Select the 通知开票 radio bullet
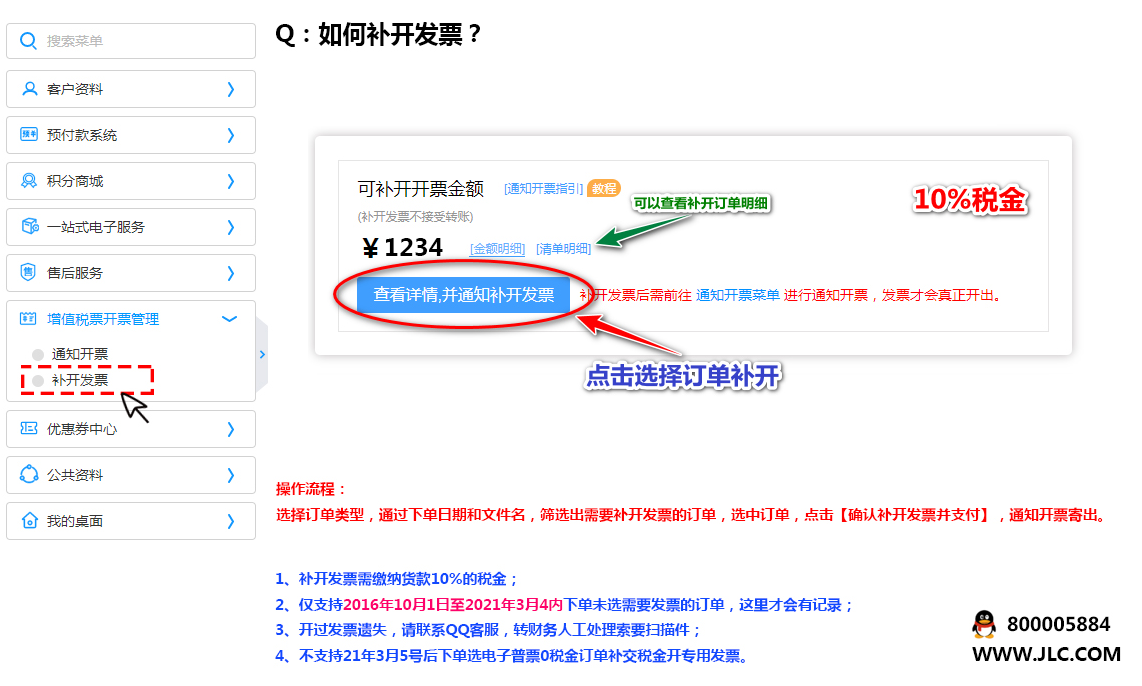The image size is (1142, 686). tap(38, 354)
